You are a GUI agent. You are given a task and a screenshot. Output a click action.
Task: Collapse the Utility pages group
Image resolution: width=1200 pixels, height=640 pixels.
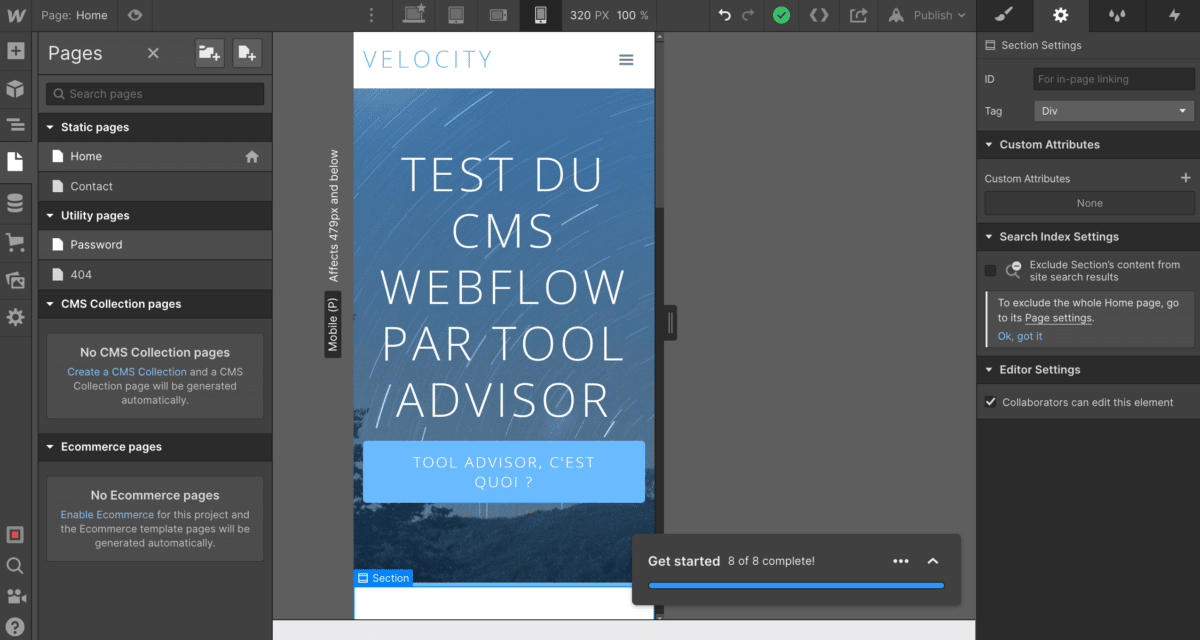pos(155,215)
